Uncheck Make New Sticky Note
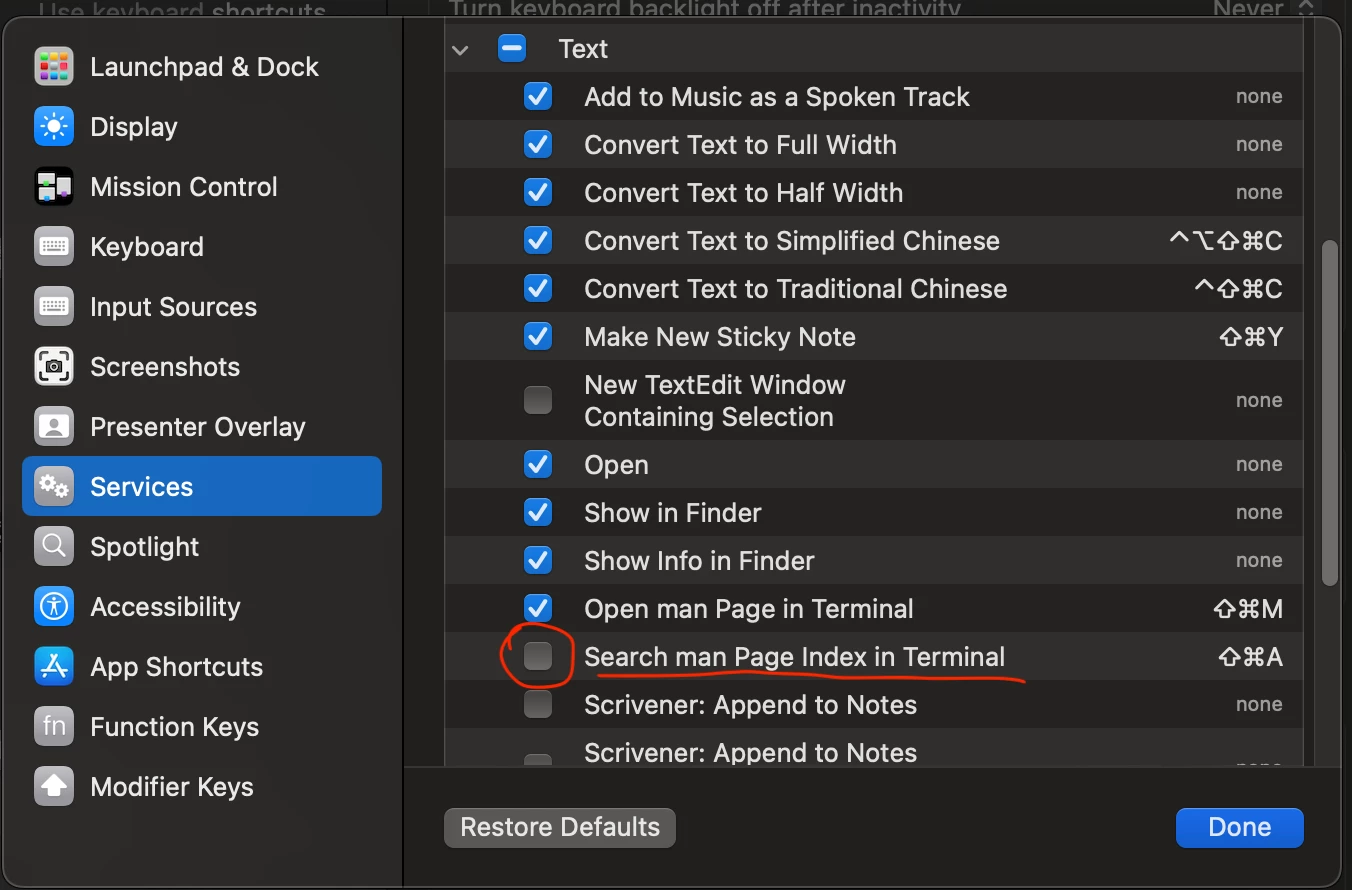 538,336
